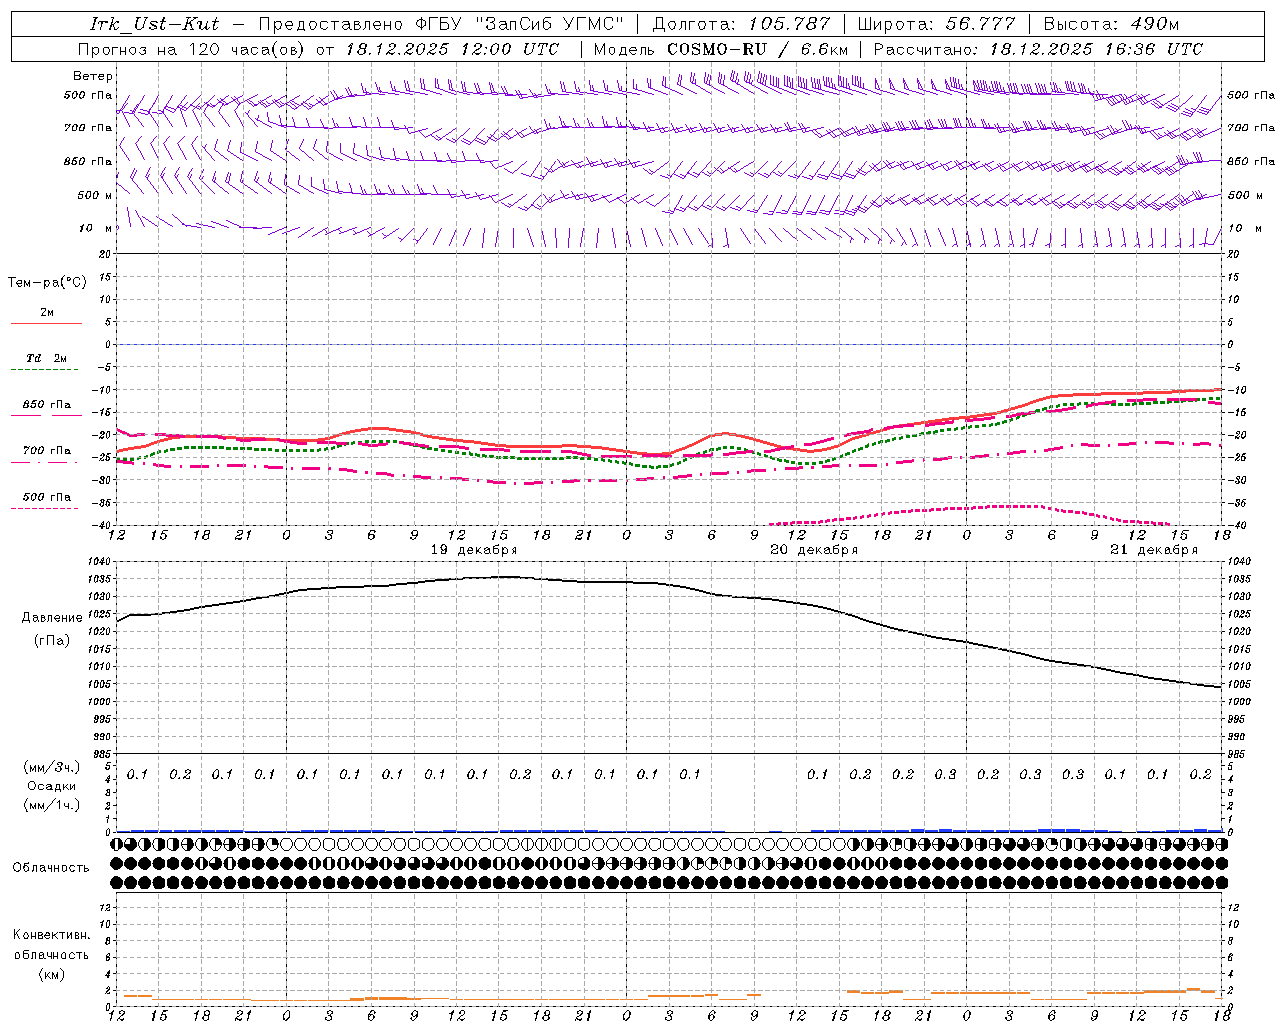
Task: Click the Тем-ра(°C) panel label
Action: tap(47, 283)
